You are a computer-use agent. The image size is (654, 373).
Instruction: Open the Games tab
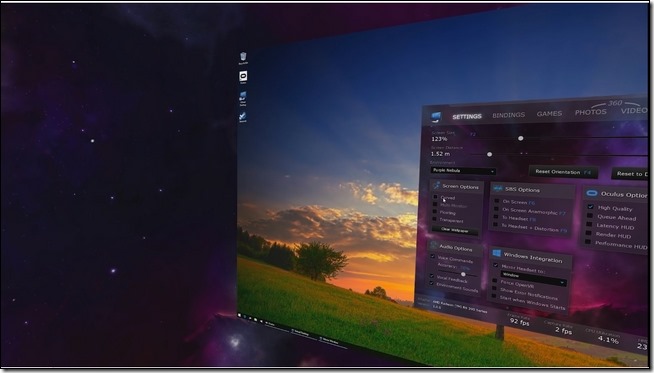(x=549, y=113)
